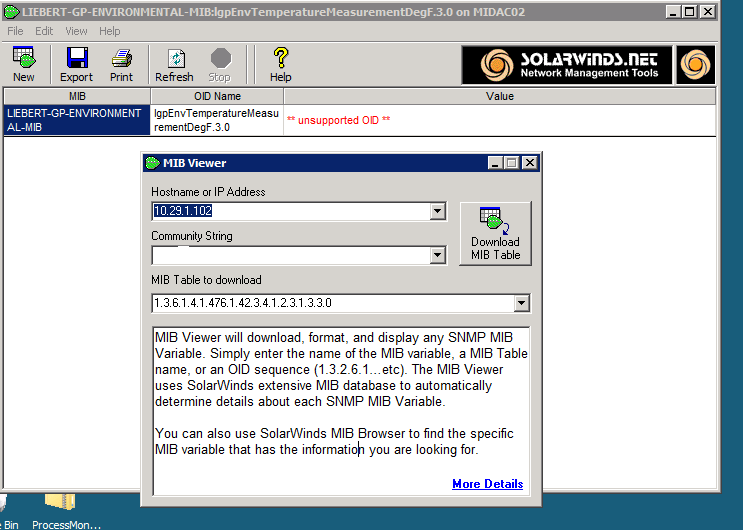Screen dimensions: 743x530
Task: Minimize the MIB Viewer dialog
Action: [495, 163]
